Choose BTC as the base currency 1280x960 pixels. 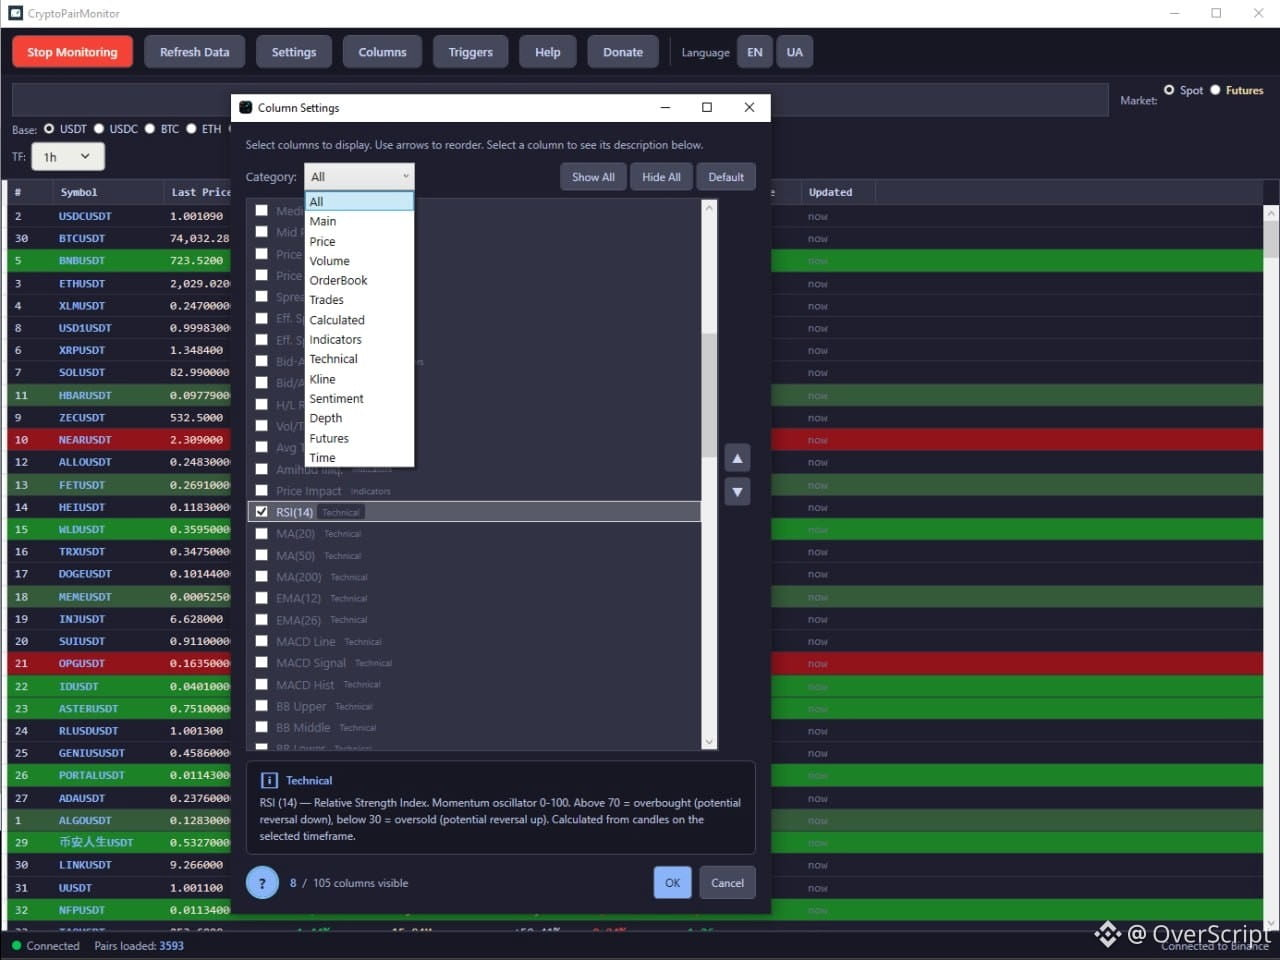pyautogui.click(x=150, y=129)
